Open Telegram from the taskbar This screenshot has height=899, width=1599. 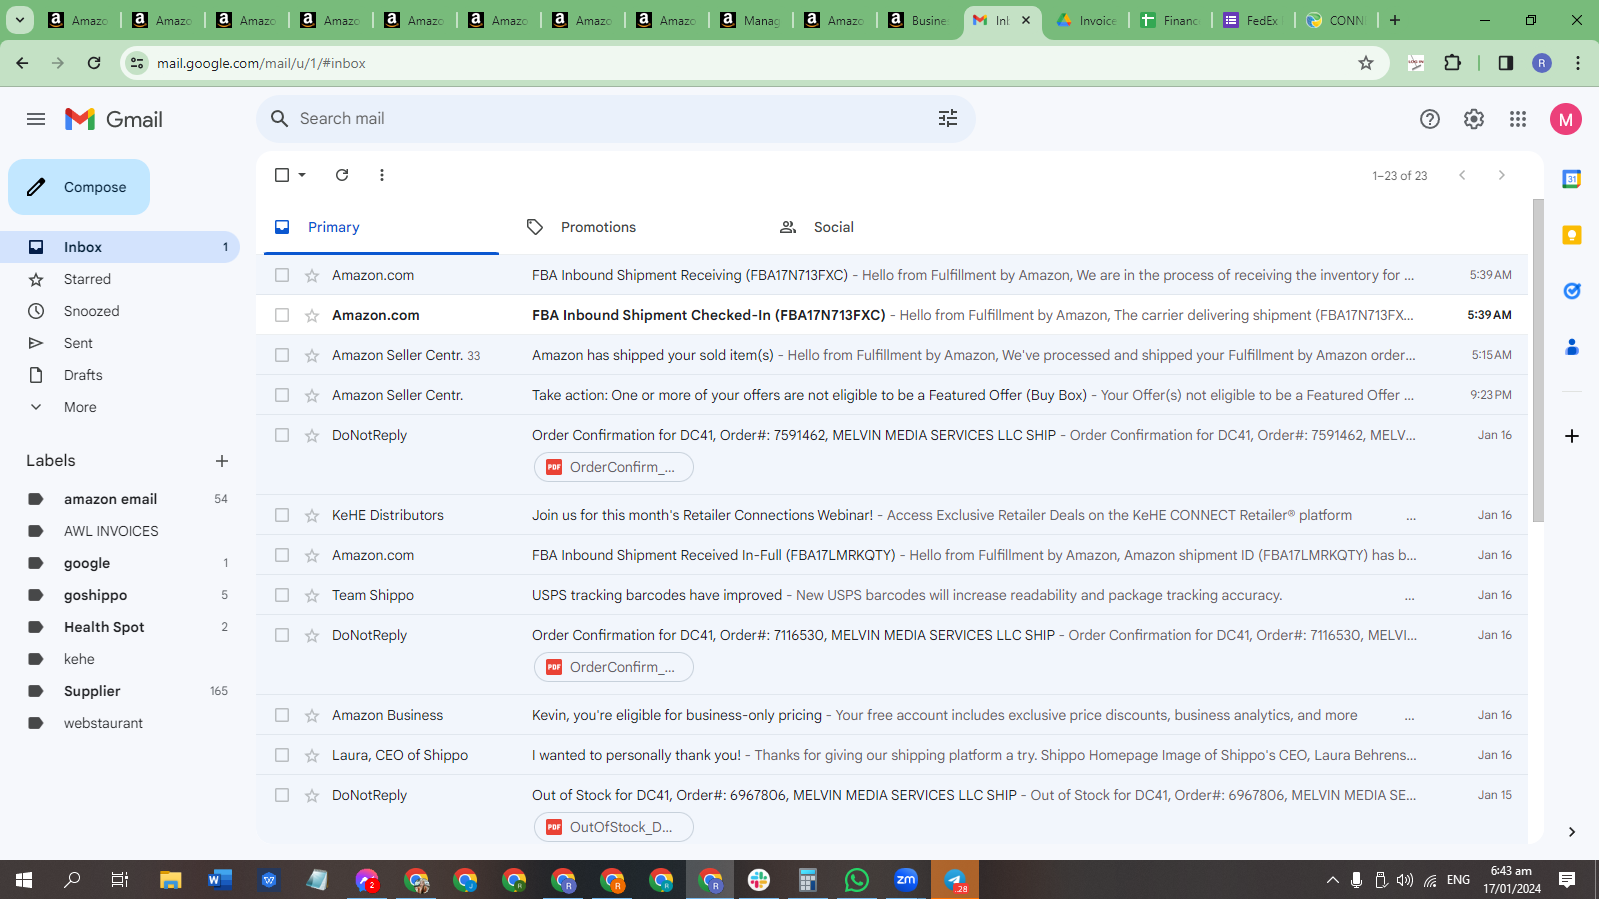pyautogui.click(x=955, y=880)
